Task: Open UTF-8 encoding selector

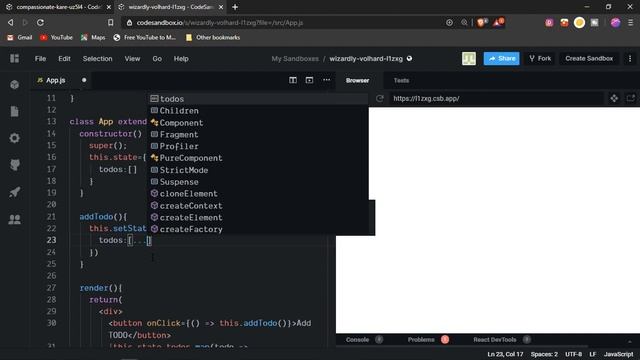Action: [x=573, y=354]
